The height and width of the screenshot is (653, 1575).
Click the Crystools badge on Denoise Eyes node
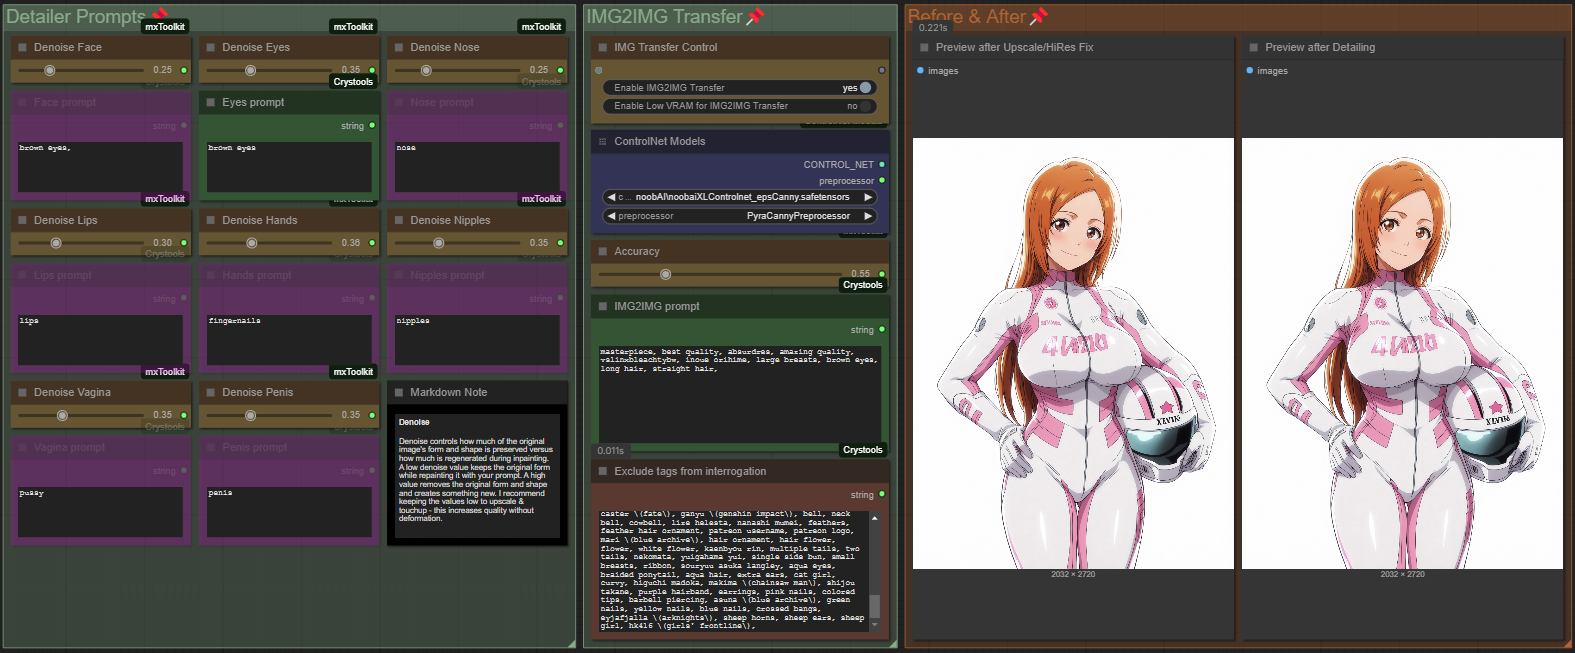(x=353, y=82)
